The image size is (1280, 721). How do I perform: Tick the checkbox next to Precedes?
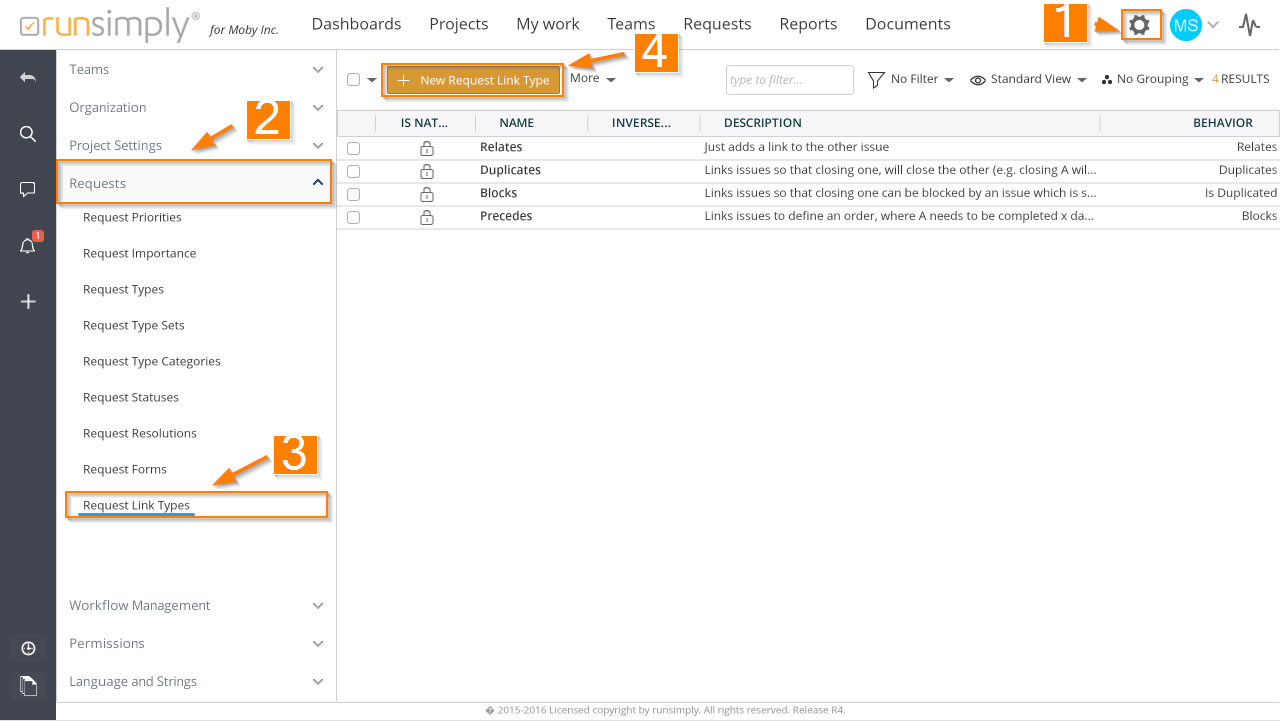(x=353, y=217)
